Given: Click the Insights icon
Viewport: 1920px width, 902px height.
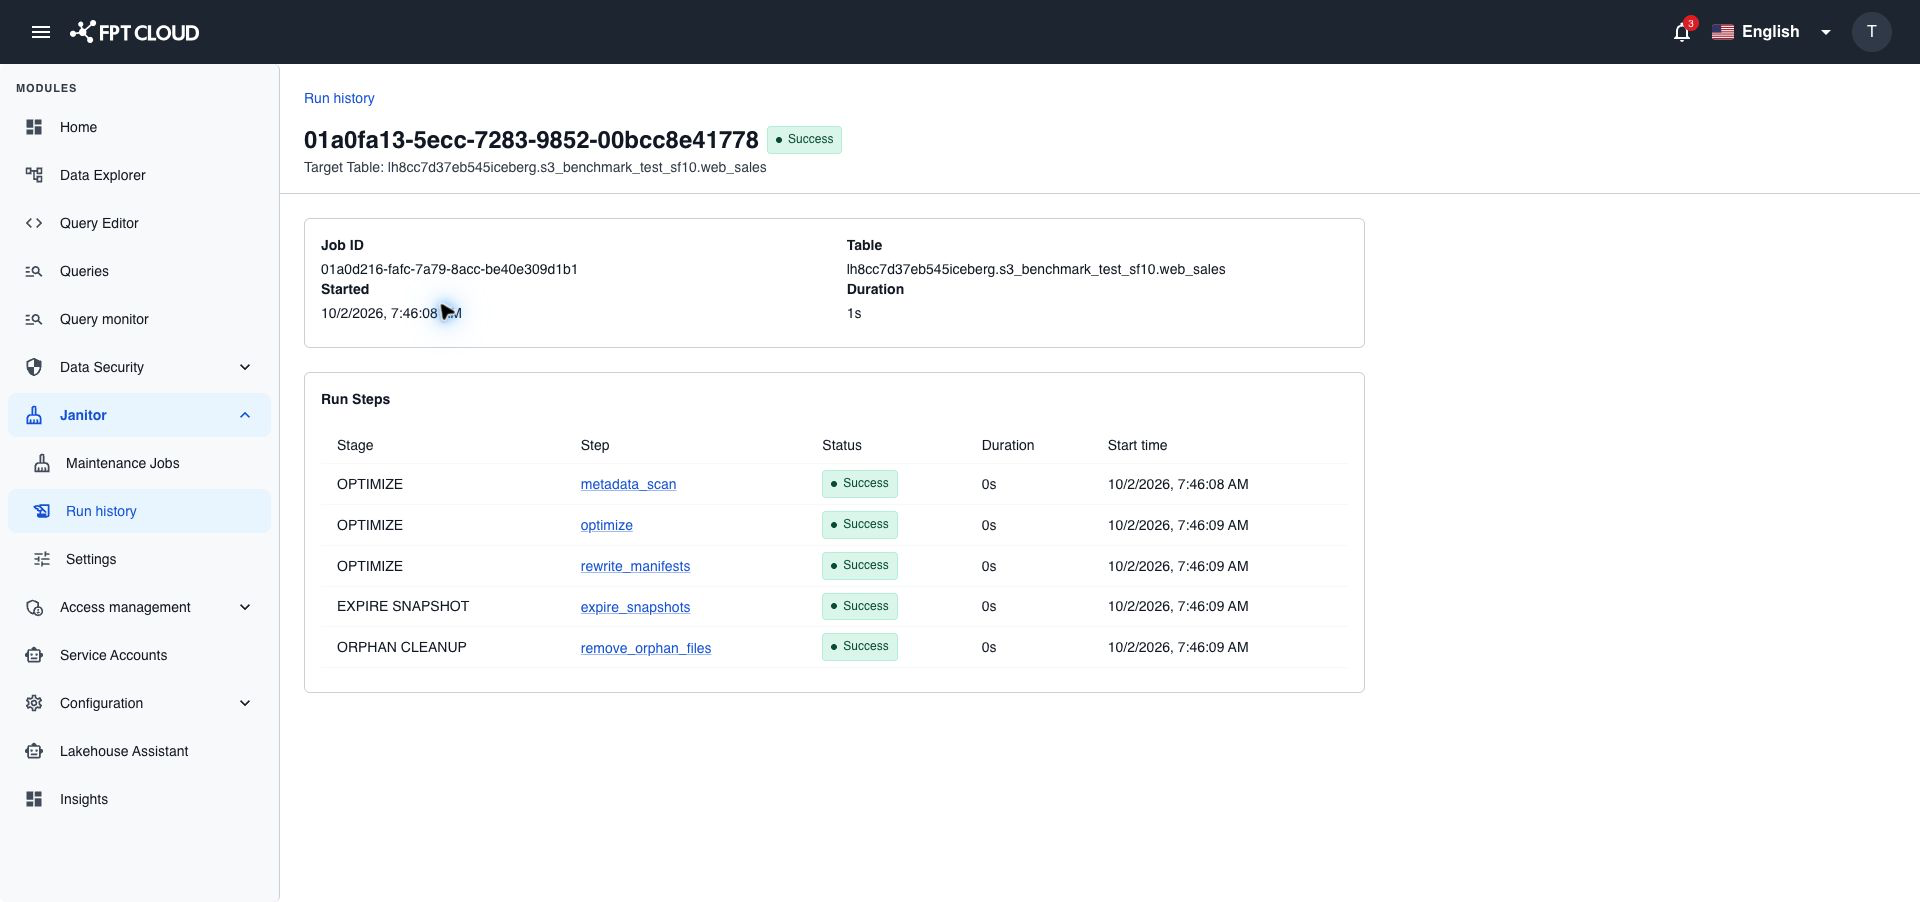Looking at the screenshot, I should pos(34,799).
